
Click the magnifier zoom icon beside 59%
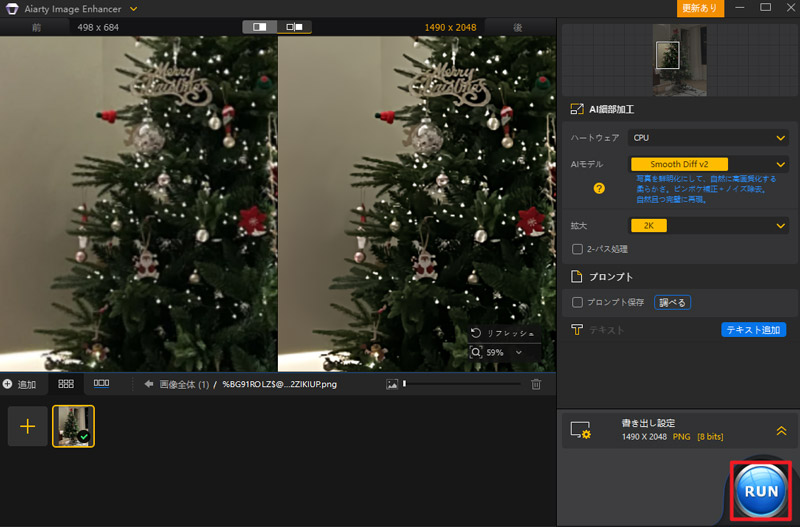476,352
